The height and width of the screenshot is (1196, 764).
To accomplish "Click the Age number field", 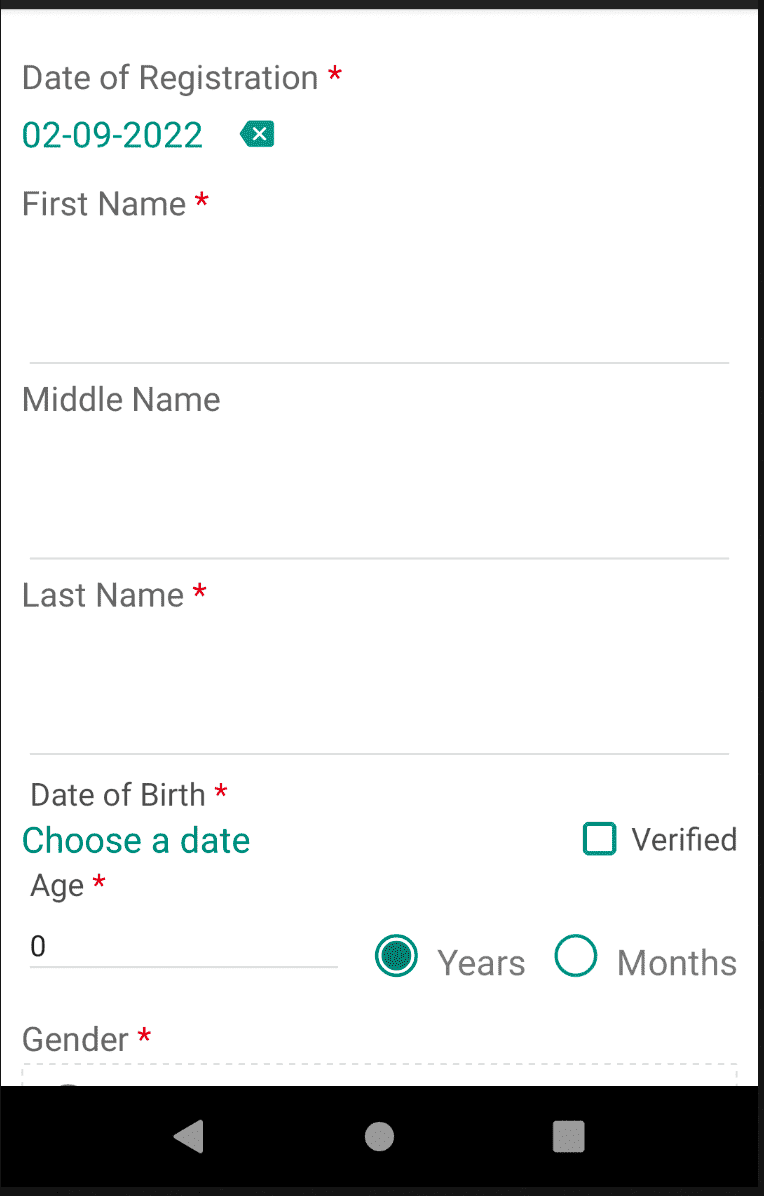I will click(x=183, y=947).
